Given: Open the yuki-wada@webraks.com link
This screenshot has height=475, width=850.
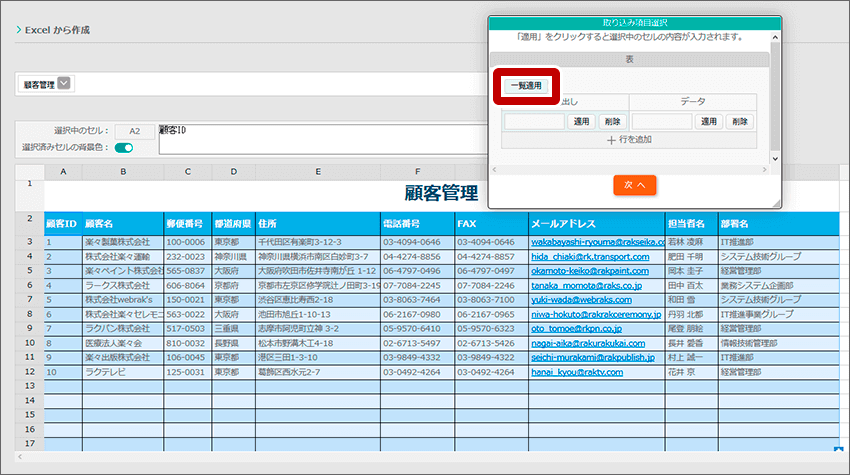Looking at the screenshot, I should tap(581, 299).
